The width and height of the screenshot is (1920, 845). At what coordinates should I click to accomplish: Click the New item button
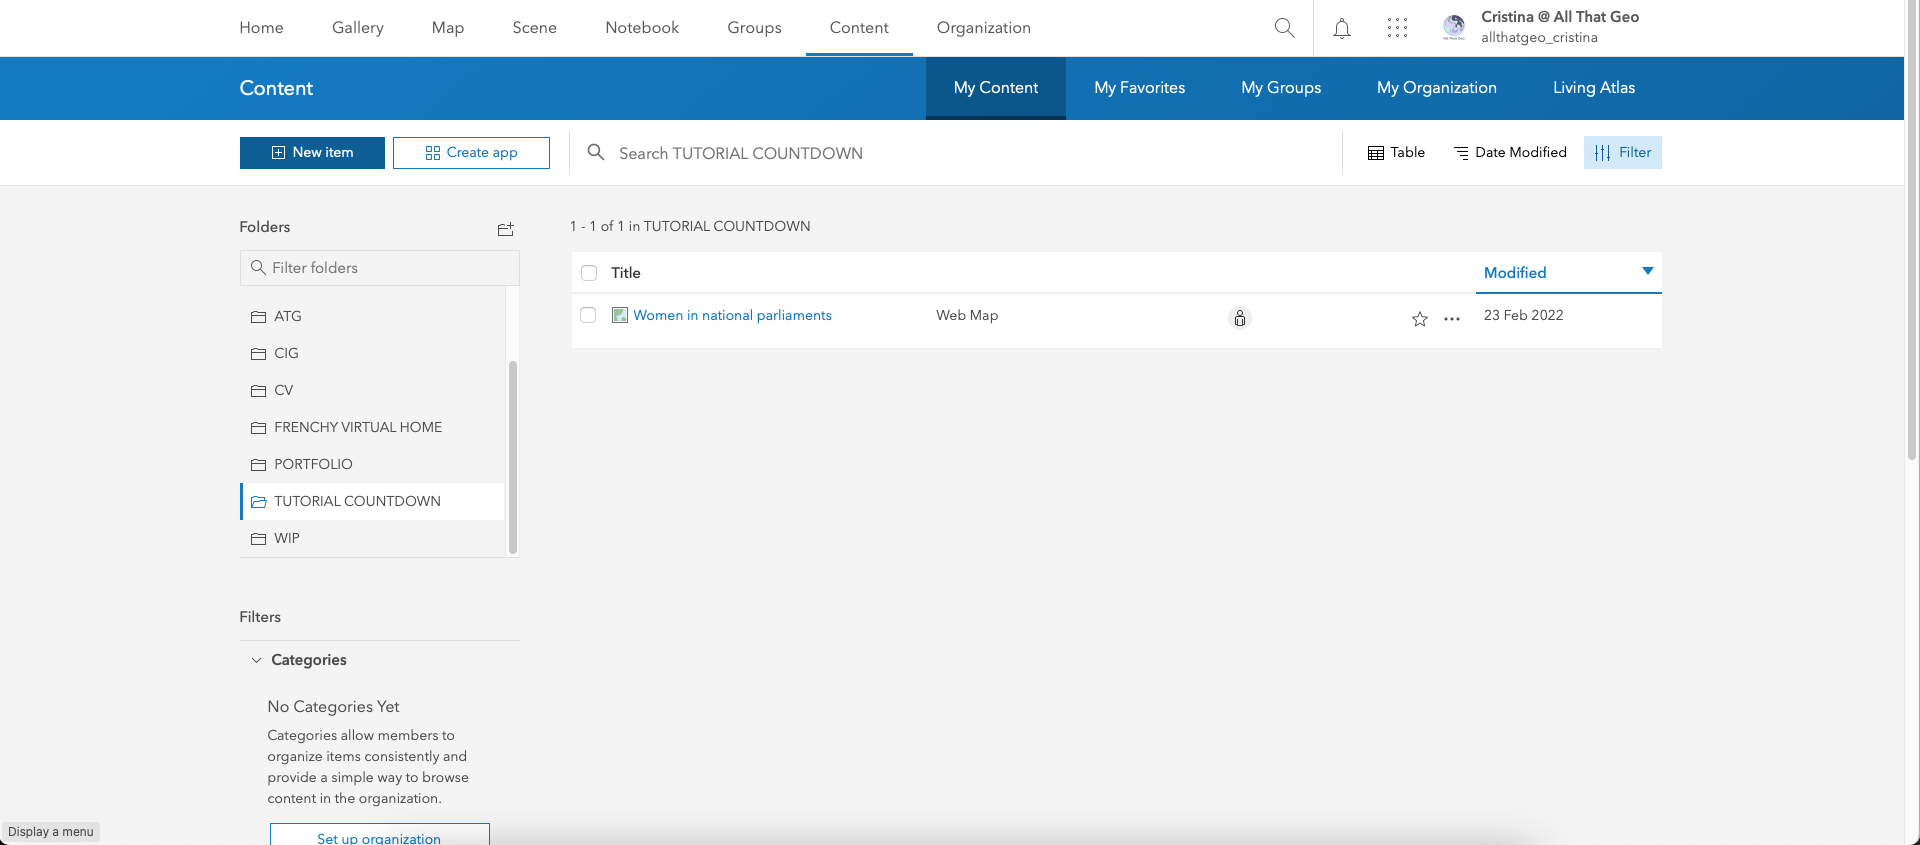click(x=312, y=153)
